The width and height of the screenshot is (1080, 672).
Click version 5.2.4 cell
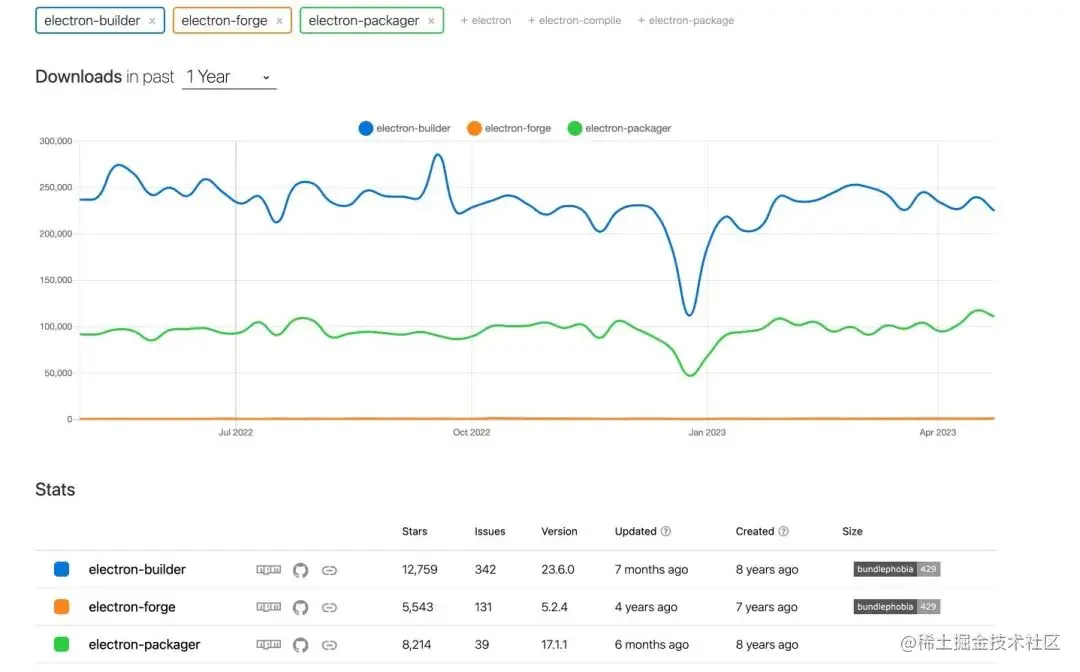554,607
